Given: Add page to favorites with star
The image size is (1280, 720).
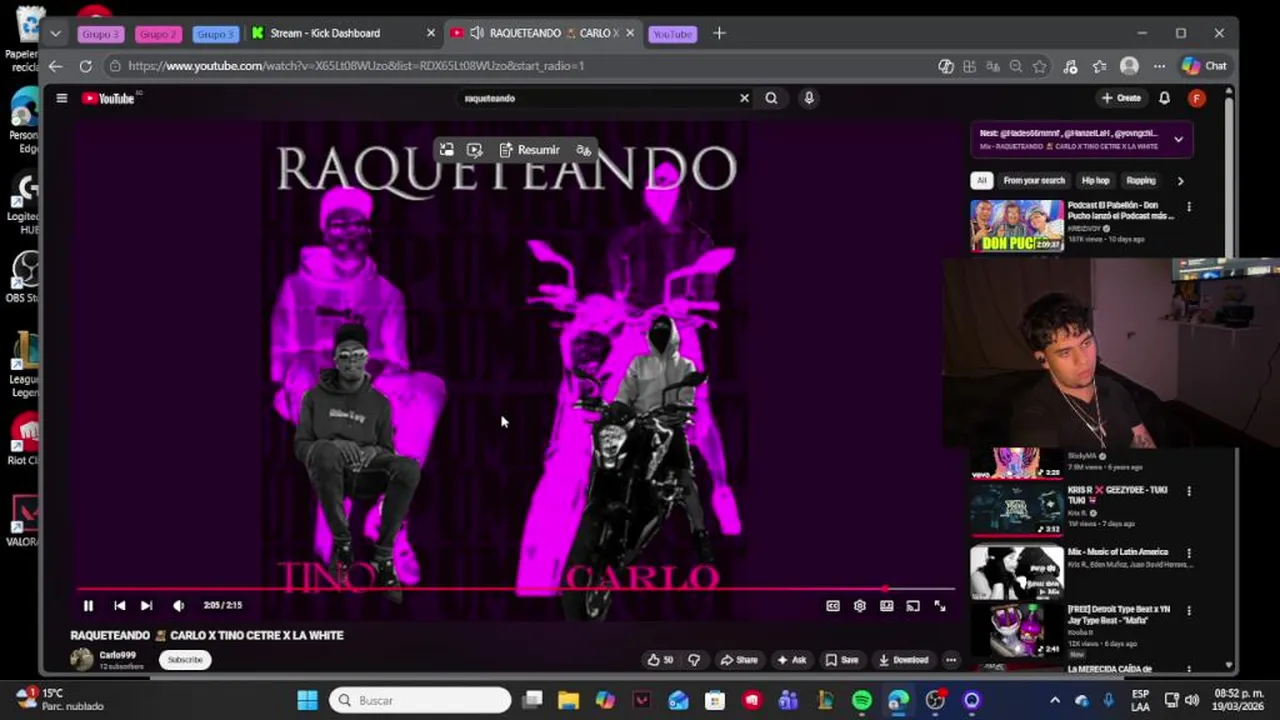Looking at the screenshot, I should tap(1040, 66).
